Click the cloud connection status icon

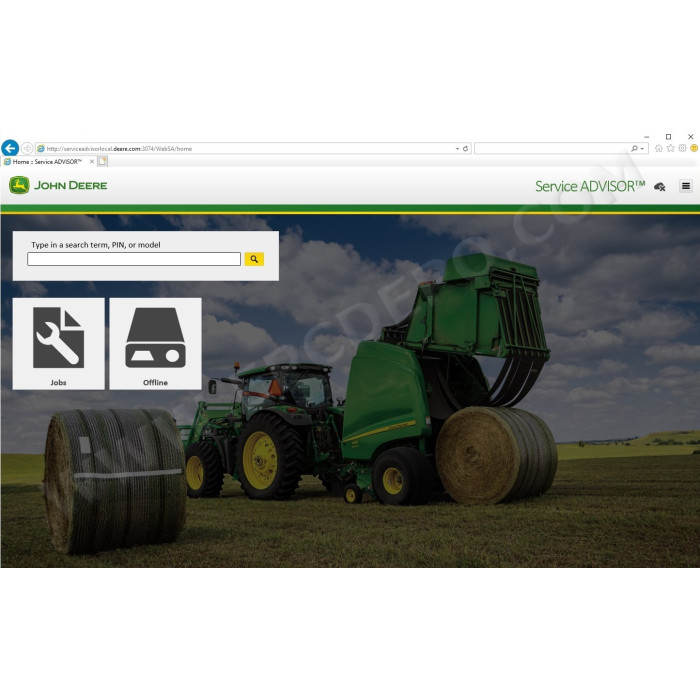659,187
